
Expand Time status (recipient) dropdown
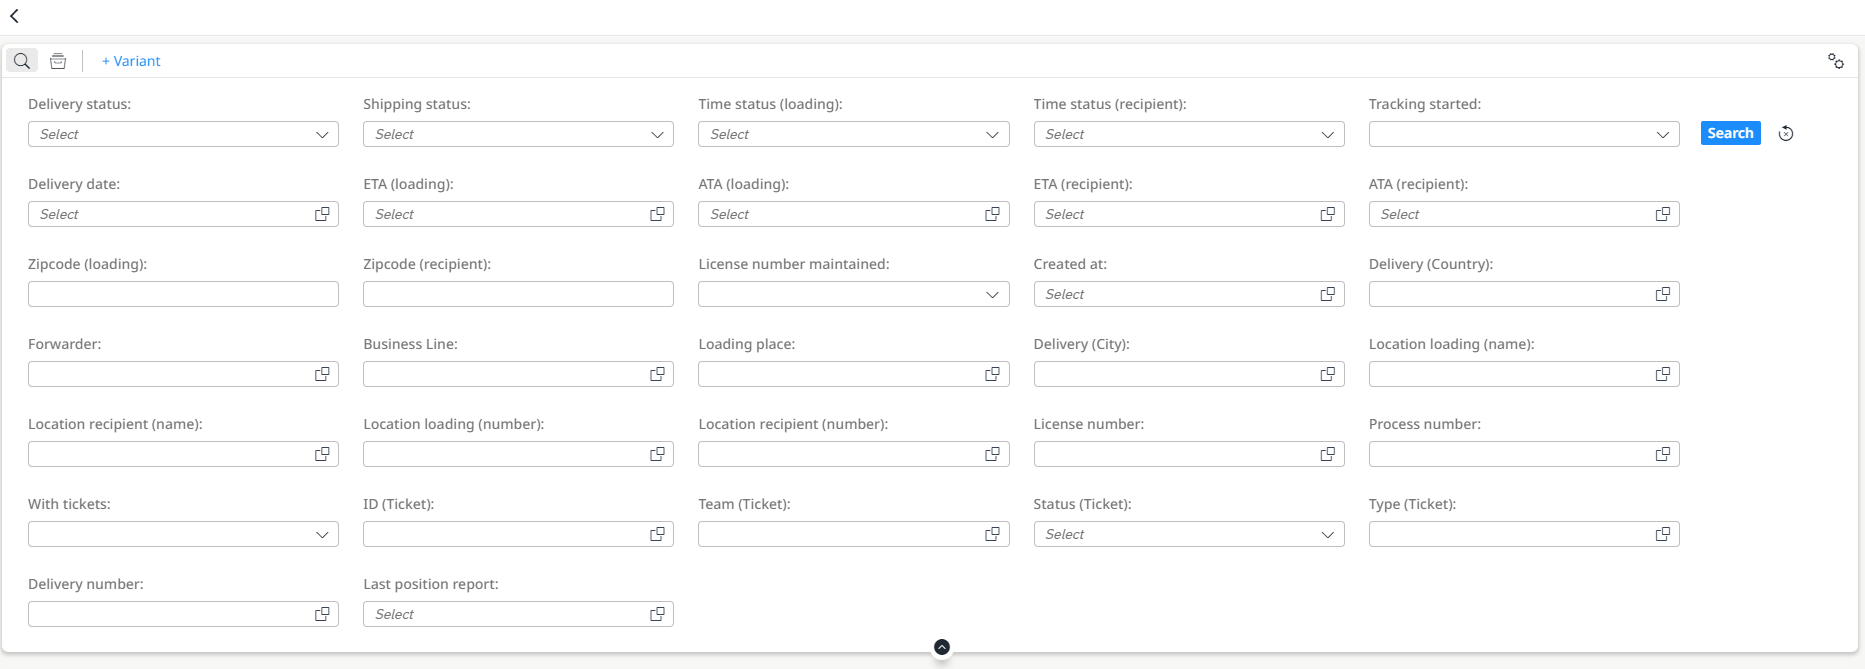(1189, 134)
